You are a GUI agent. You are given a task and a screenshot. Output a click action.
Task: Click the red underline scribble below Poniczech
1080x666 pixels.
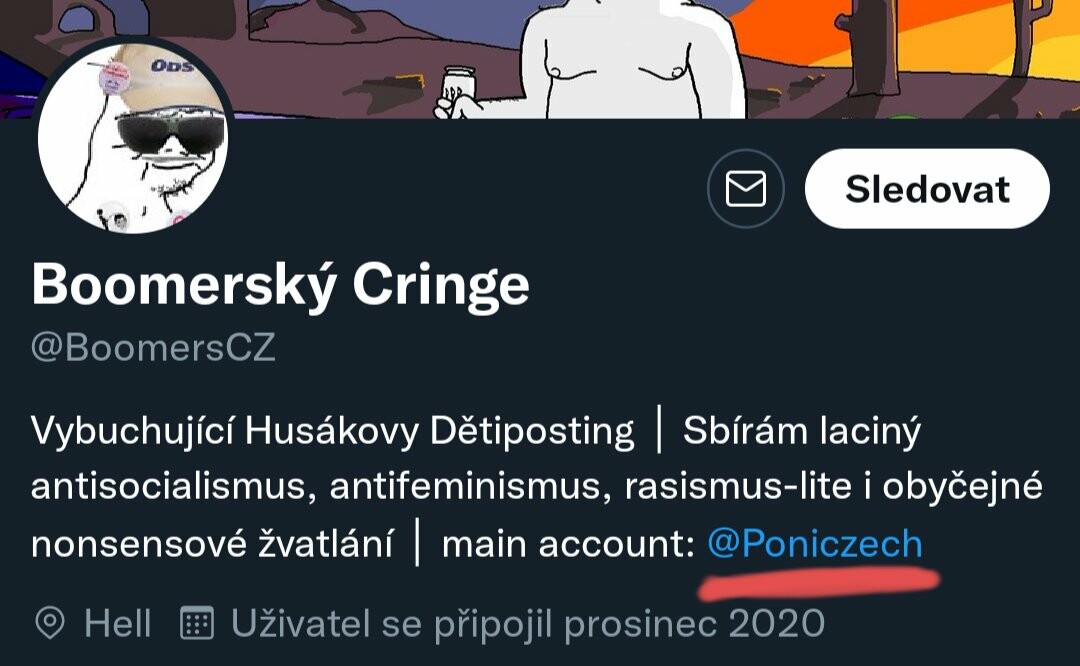point(820,583)
